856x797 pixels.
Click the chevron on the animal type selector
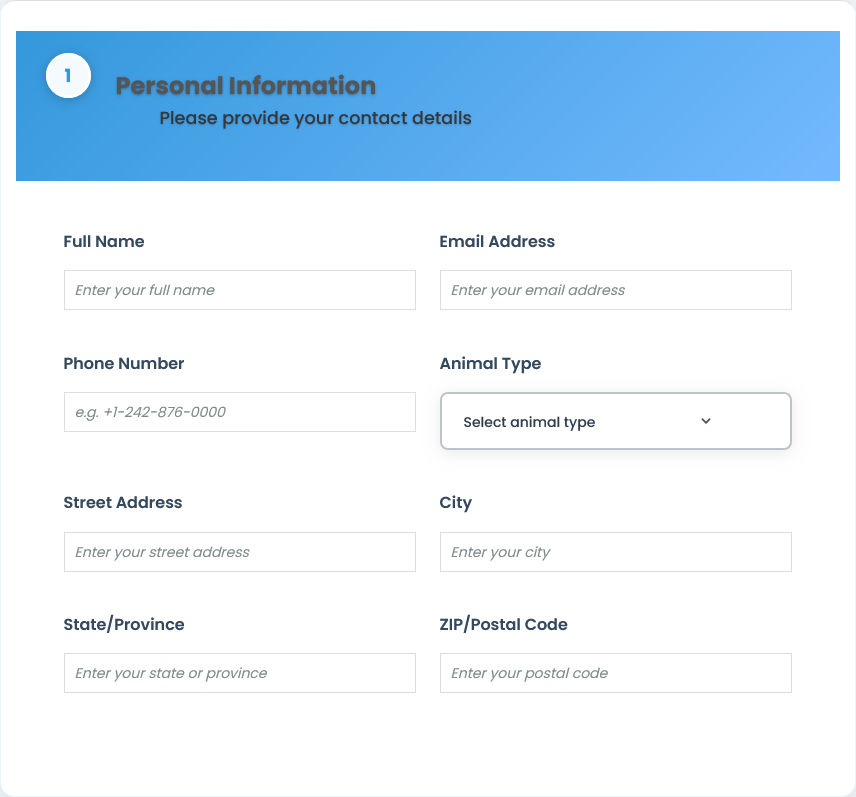click(706, 421)
